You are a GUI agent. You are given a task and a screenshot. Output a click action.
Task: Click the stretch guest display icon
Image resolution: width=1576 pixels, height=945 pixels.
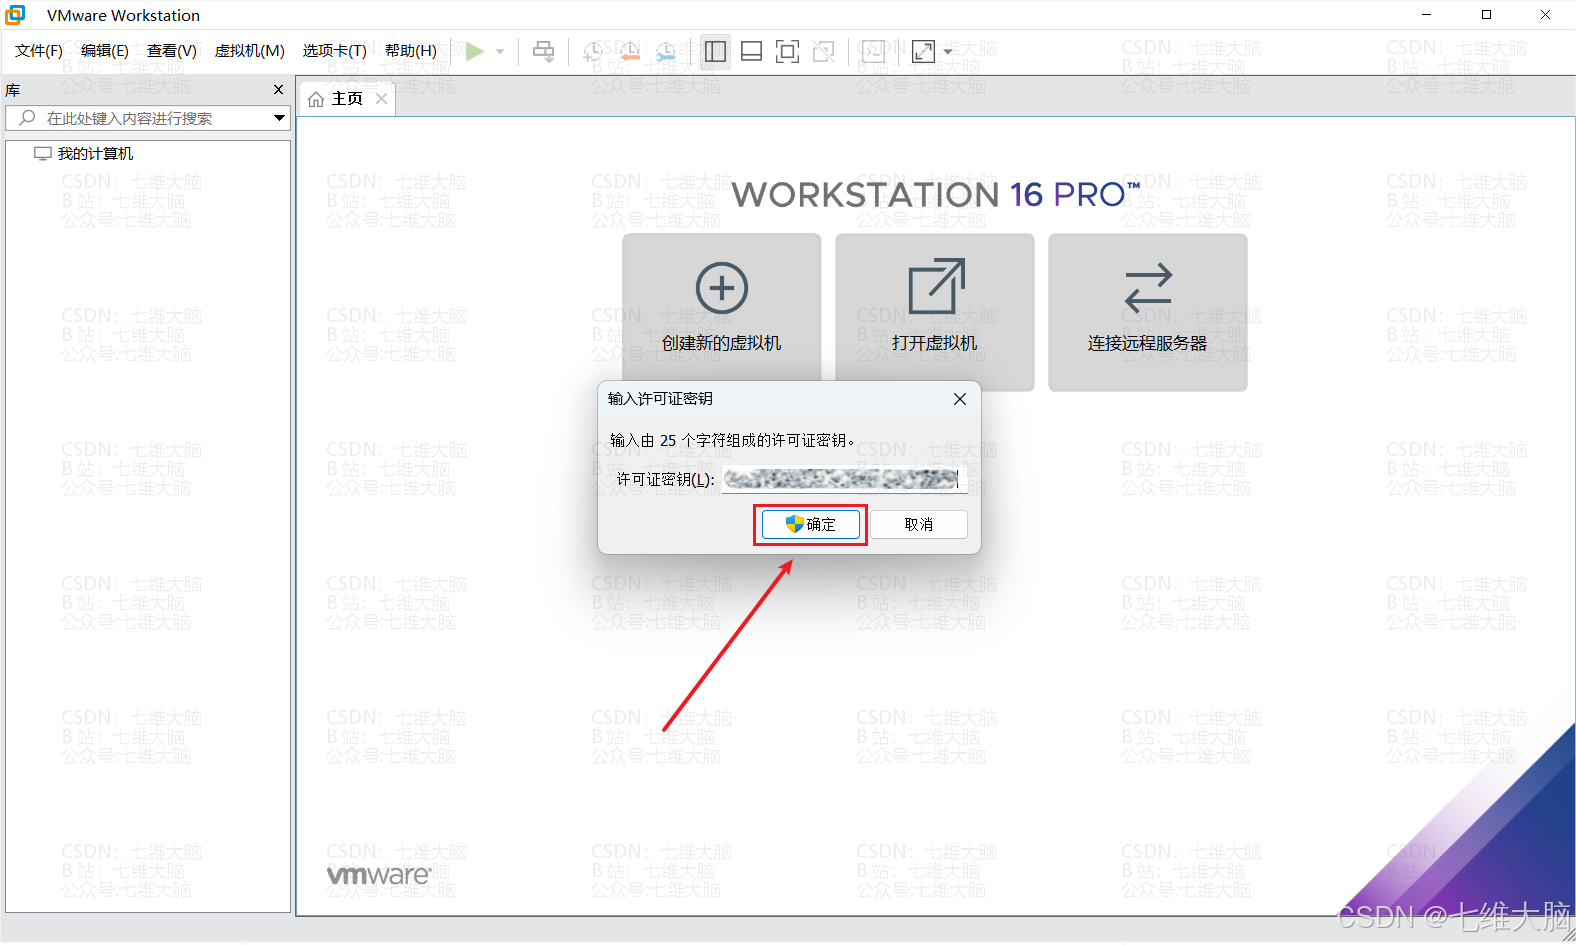[x=924, y=51]
